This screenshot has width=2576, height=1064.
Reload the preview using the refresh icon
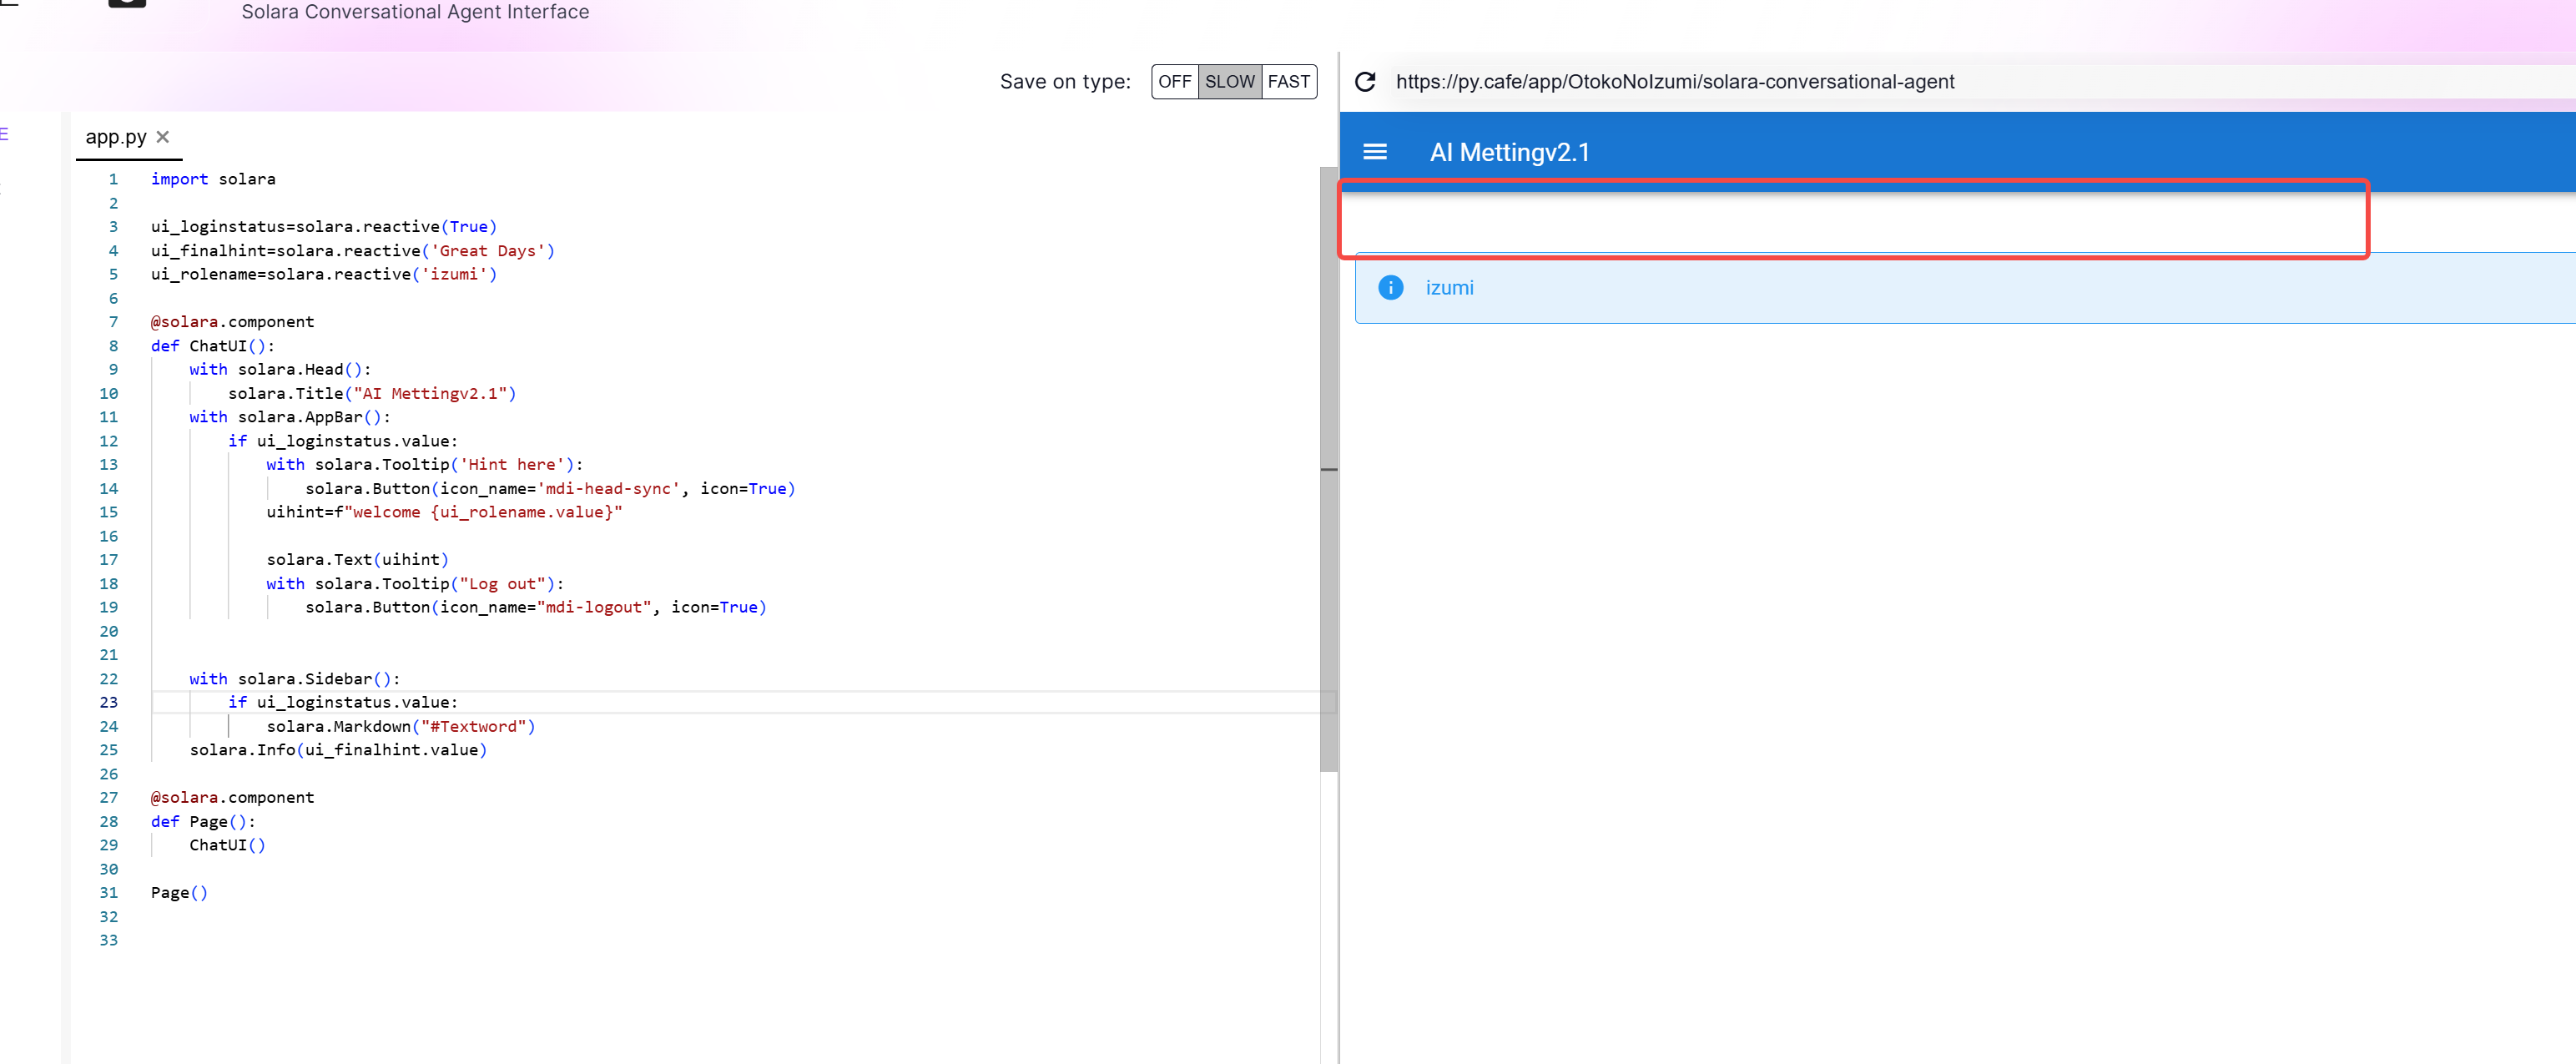pos(1364,82)
